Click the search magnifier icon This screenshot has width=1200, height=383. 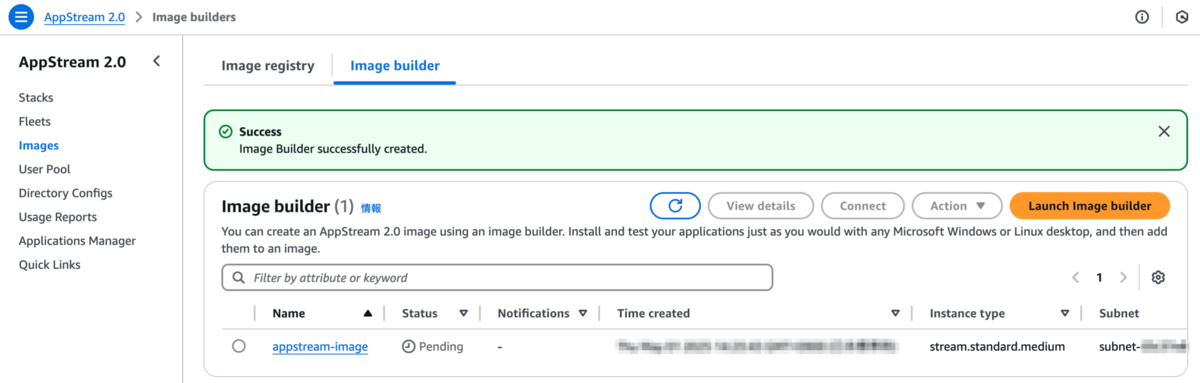238,277
